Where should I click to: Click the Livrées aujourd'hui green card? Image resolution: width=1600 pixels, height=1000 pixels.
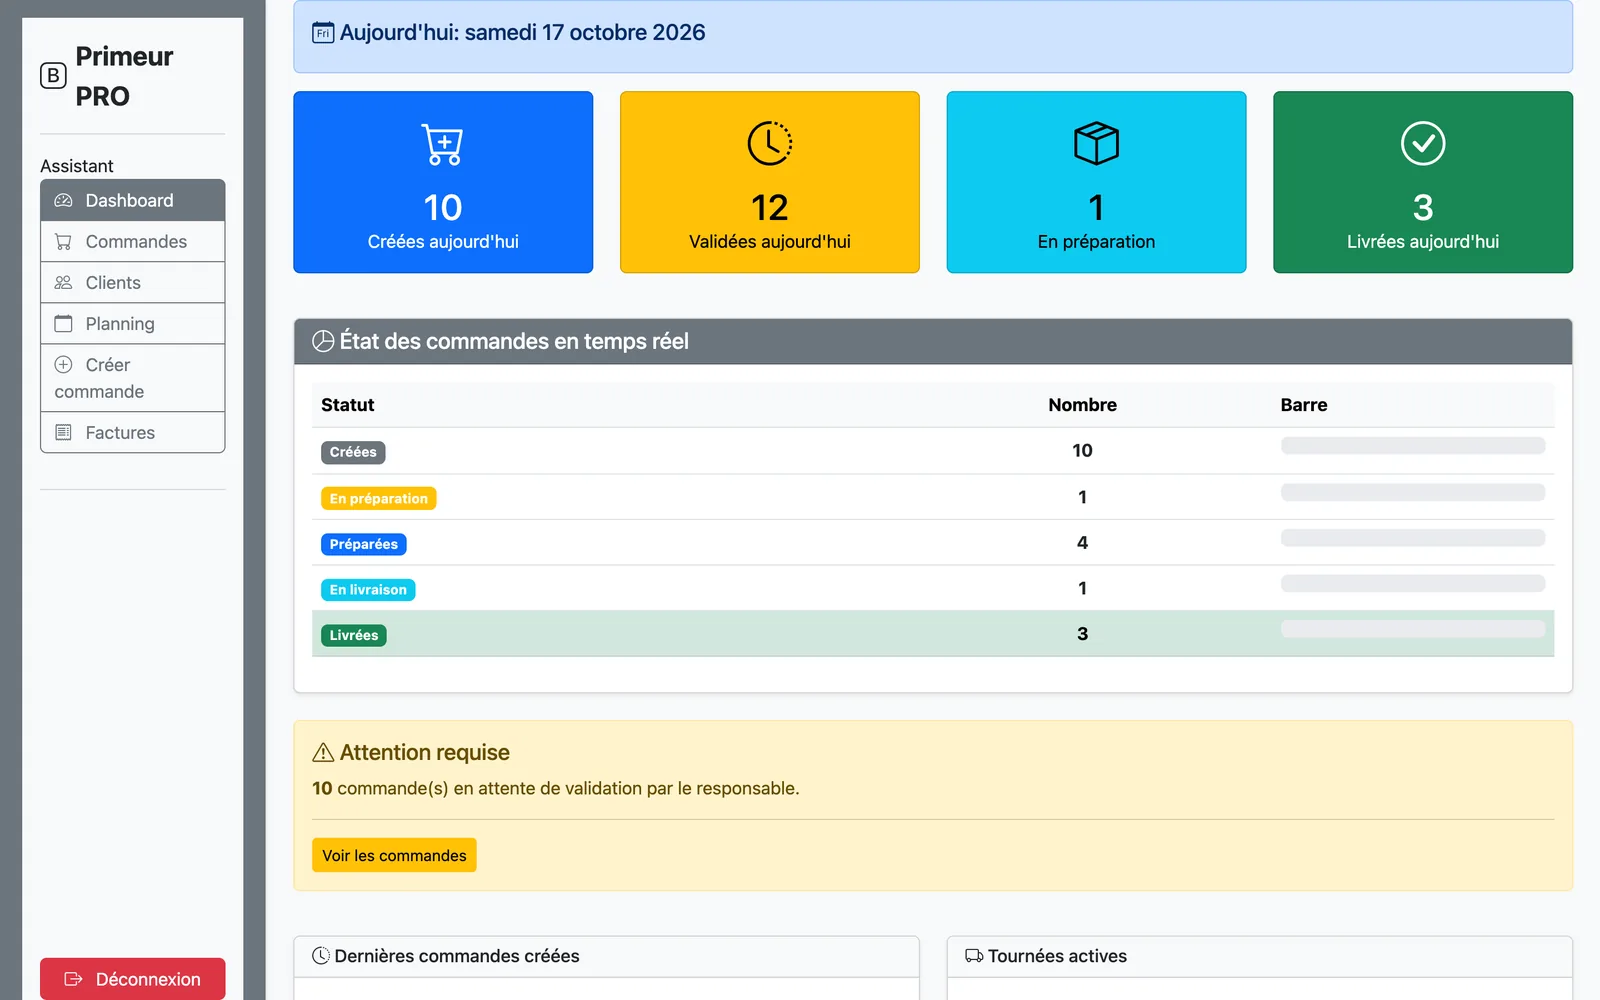pyautogui.click(x=1423, y=182)
